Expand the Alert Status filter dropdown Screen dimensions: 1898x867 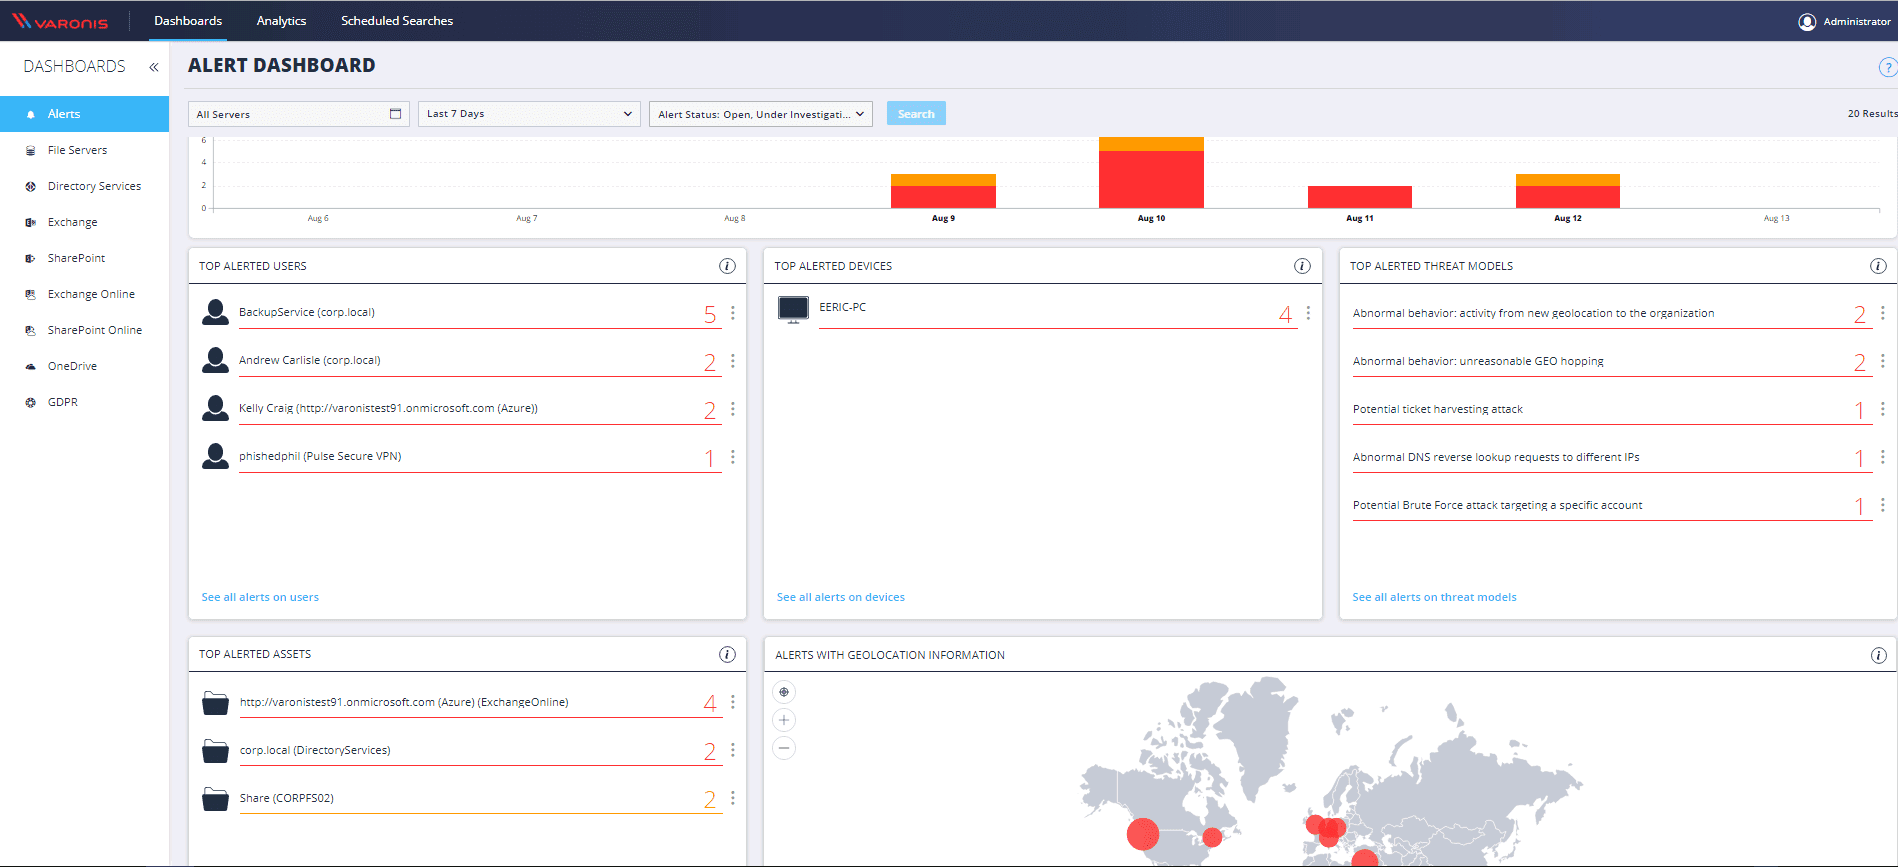tap(761, 114)
